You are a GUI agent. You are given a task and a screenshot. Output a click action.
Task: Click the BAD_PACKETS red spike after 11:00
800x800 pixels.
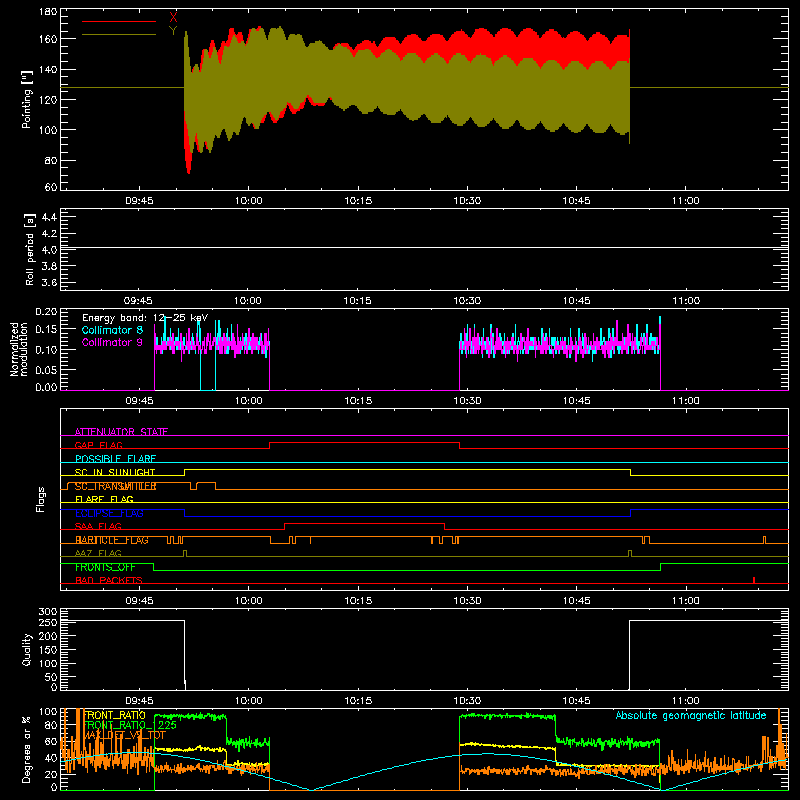click(754, 580)
